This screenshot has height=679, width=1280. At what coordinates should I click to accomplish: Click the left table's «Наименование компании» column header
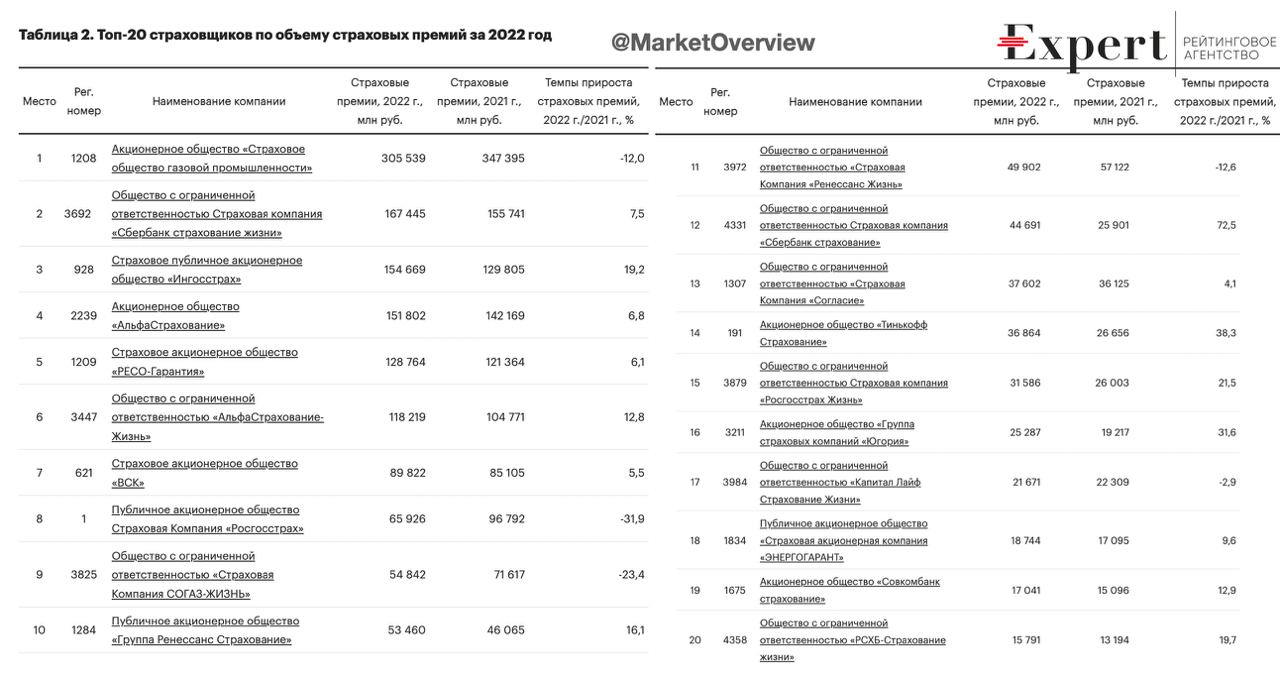tap(219, 101)
